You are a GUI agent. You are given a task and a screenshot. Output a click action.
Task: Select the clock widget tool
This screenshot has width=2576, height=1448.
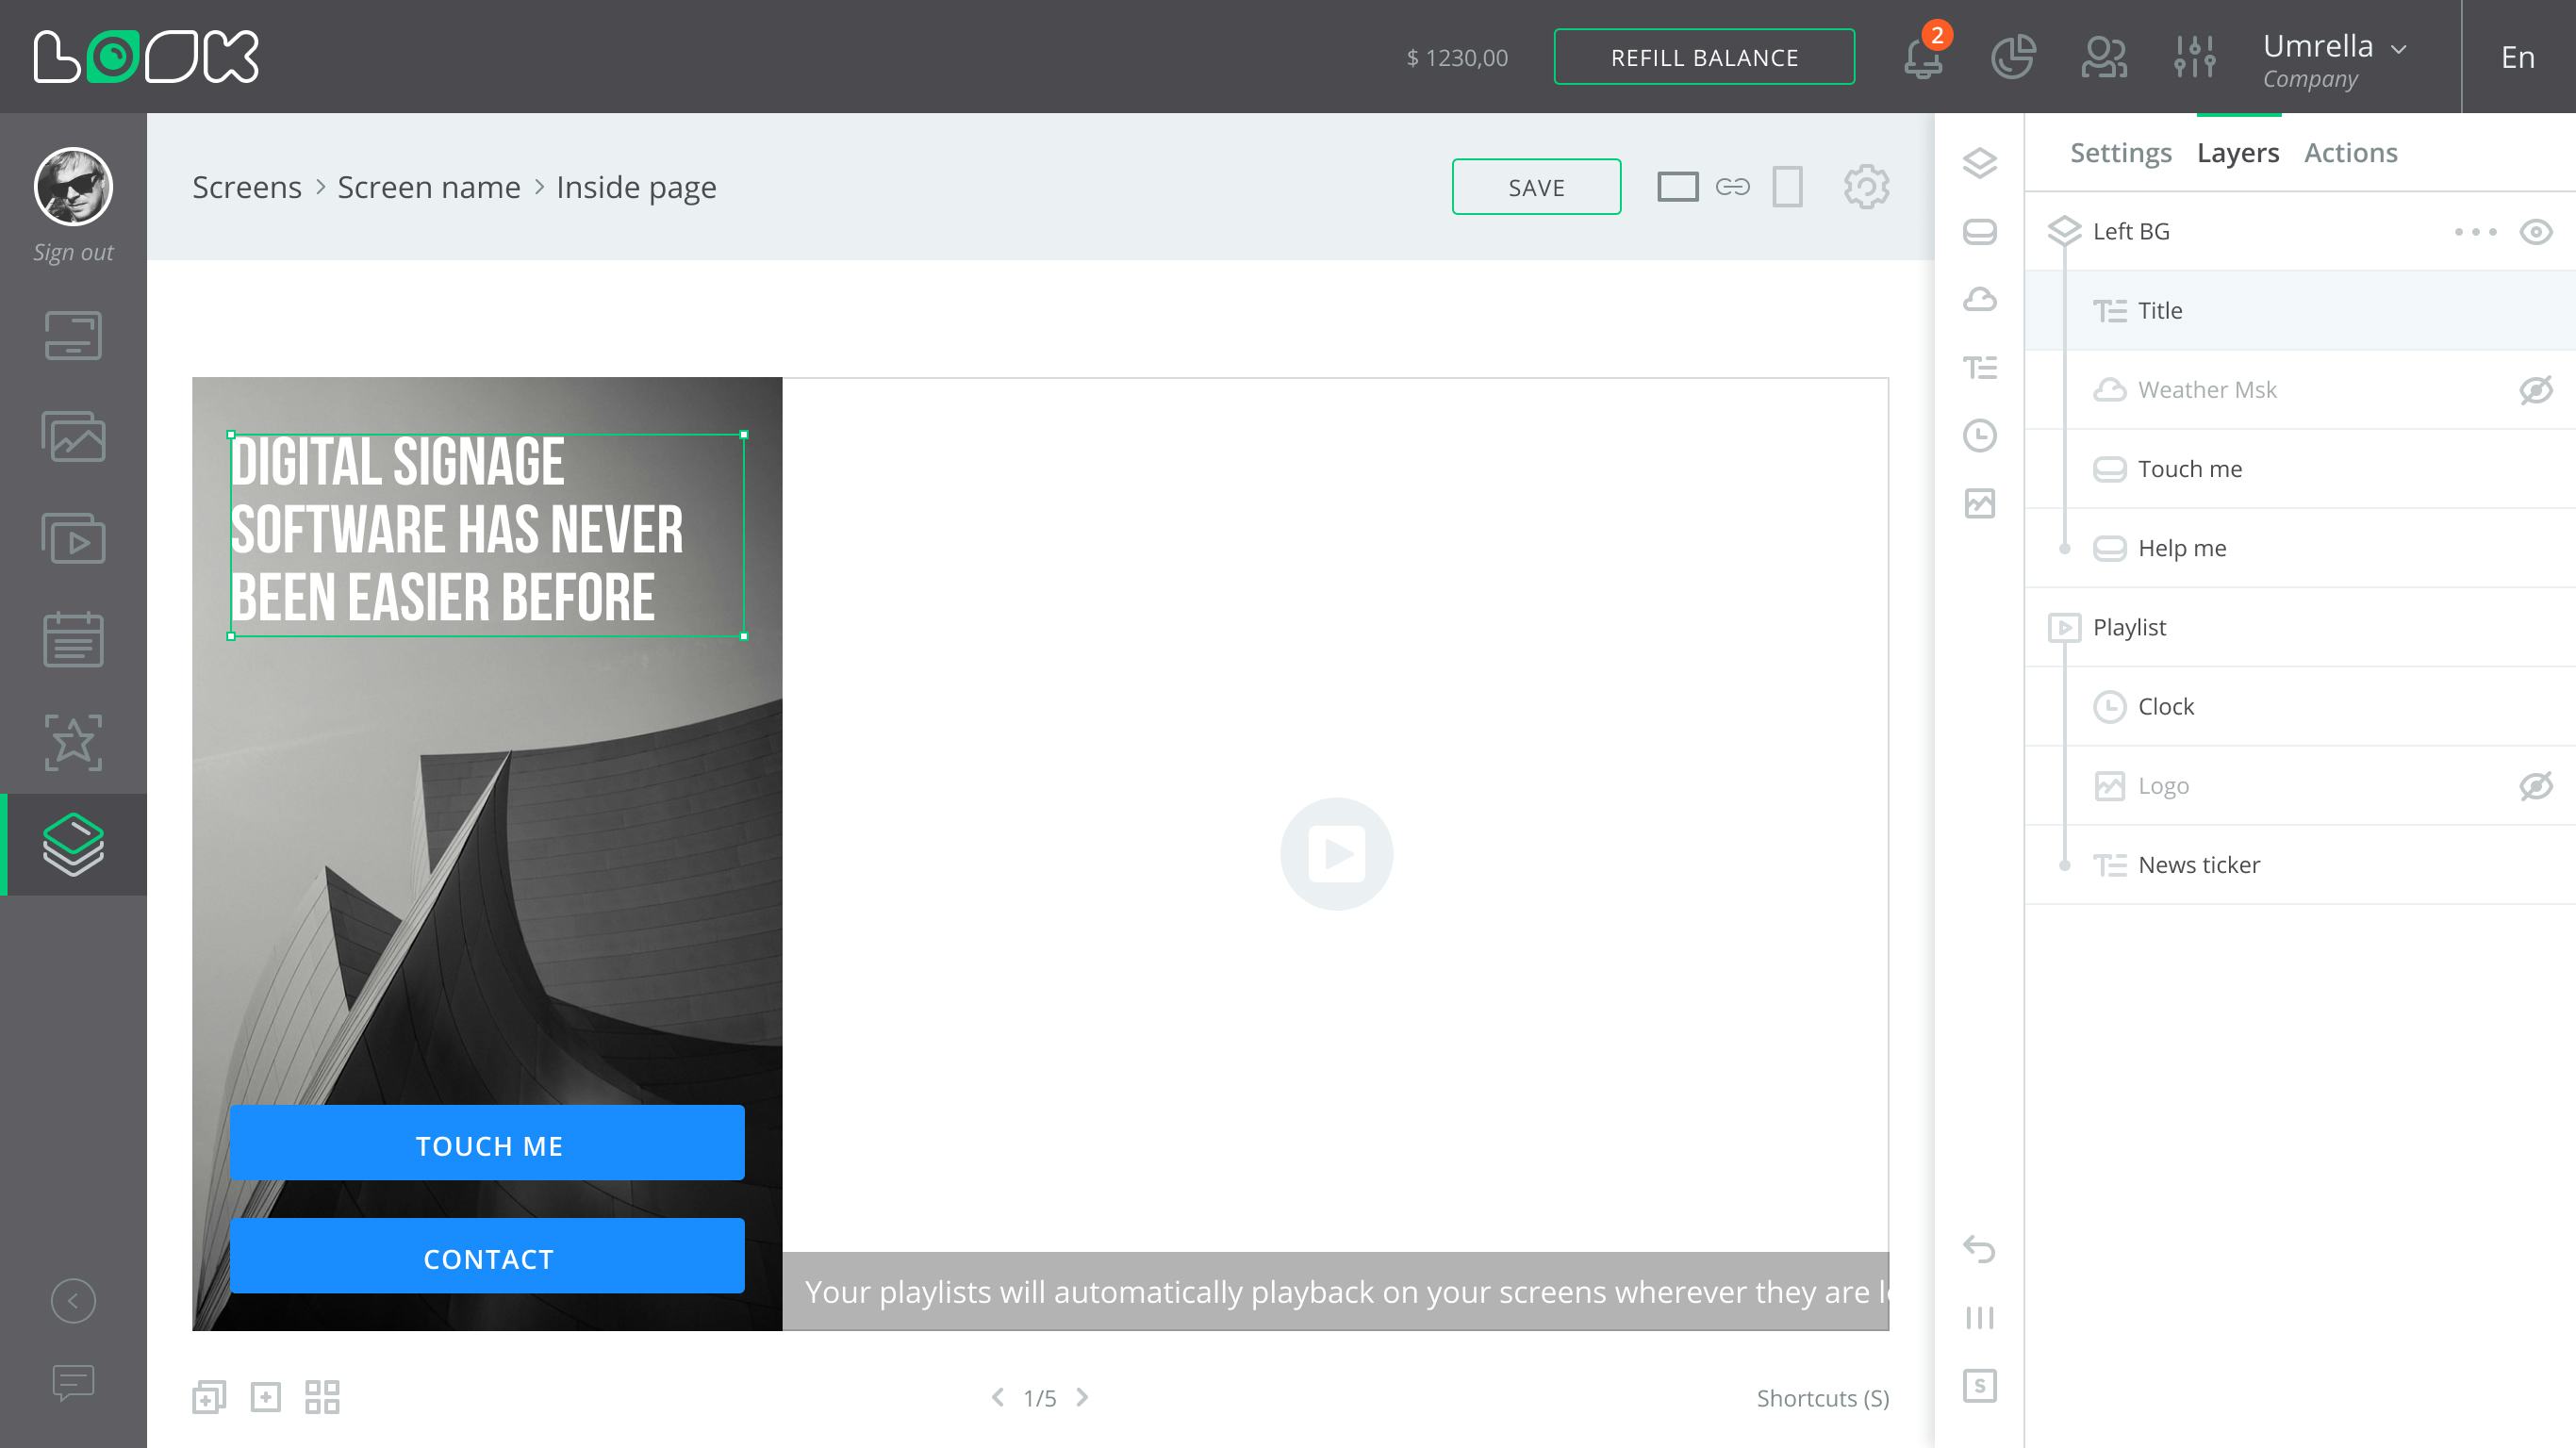[x=1980, y=436]
